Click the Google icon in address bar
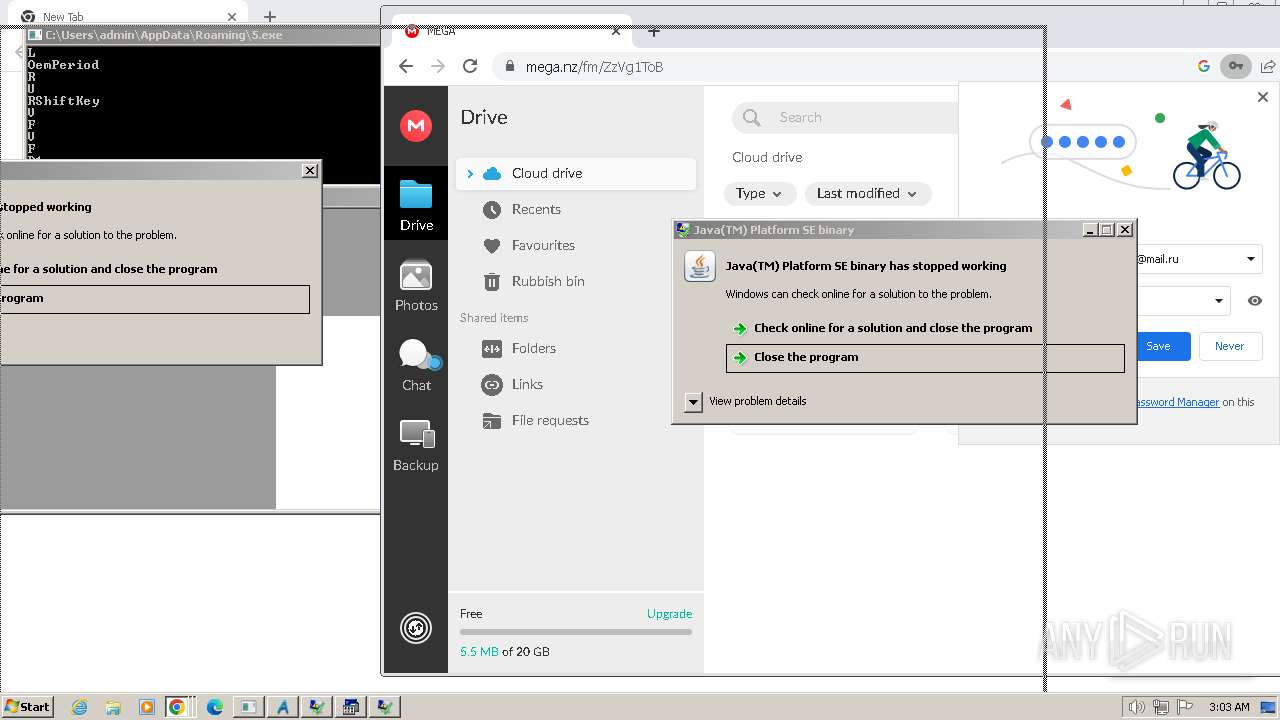Screen dimensions: 1280x720 click(x=1204, y=66)
